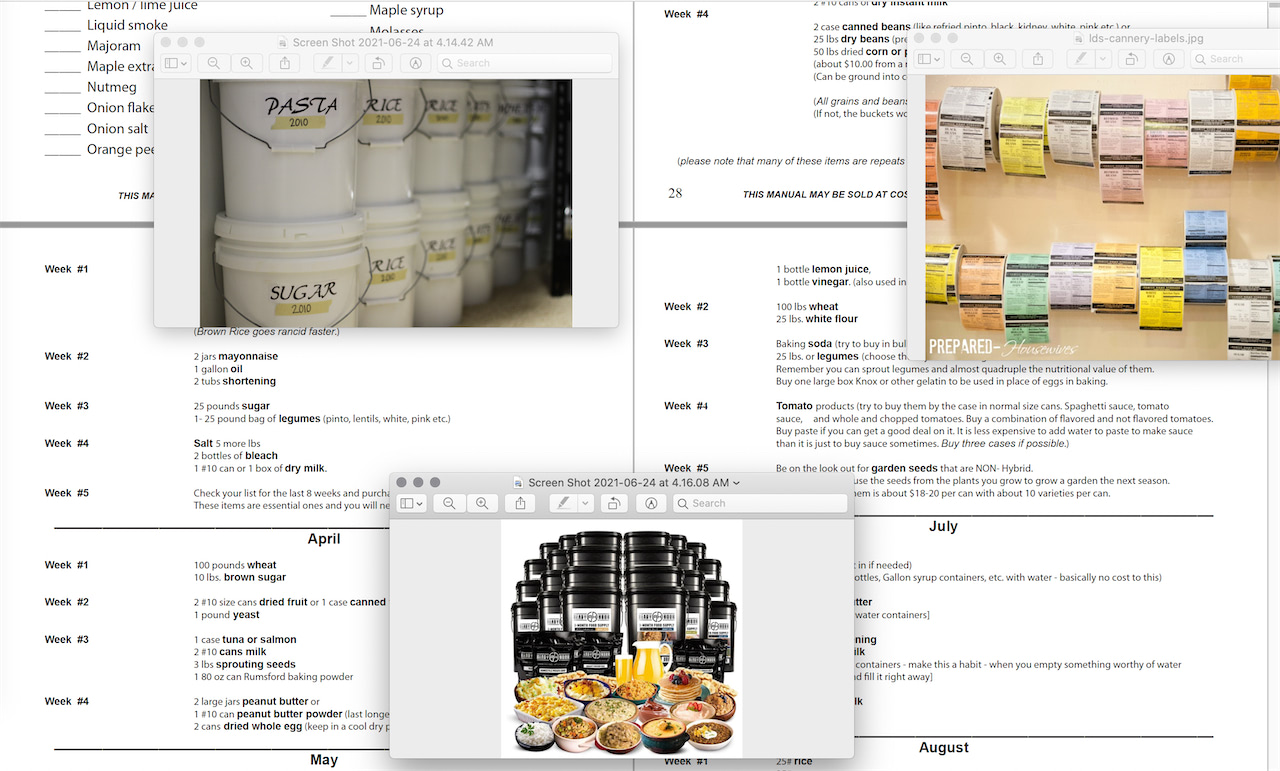Share the Screen Shot 4.16.08 AM image
The image size is (1280, 771).
(x=520, y=504)
